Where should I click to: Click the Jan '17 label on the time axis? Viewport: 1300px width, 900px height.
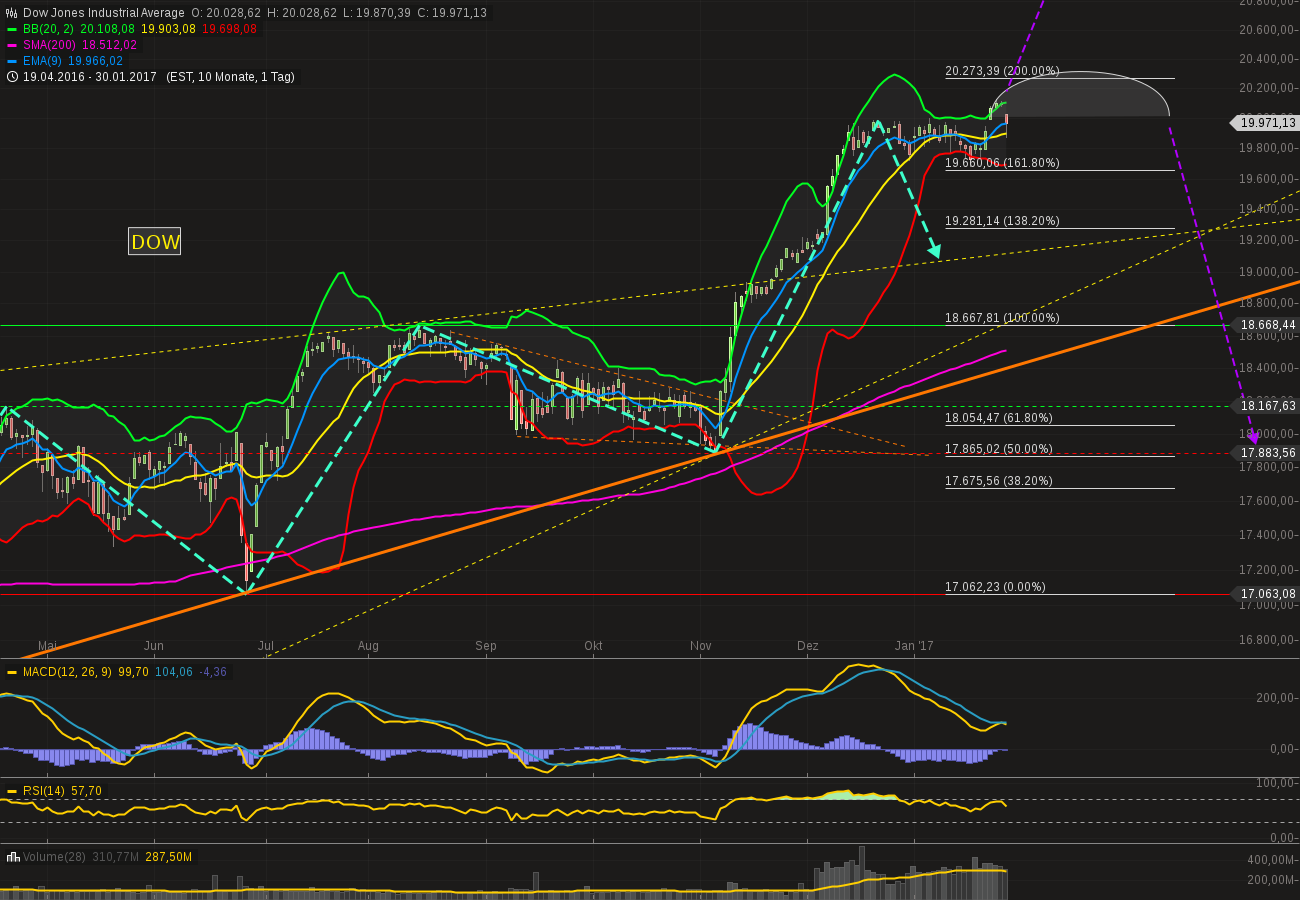point(914,647)
